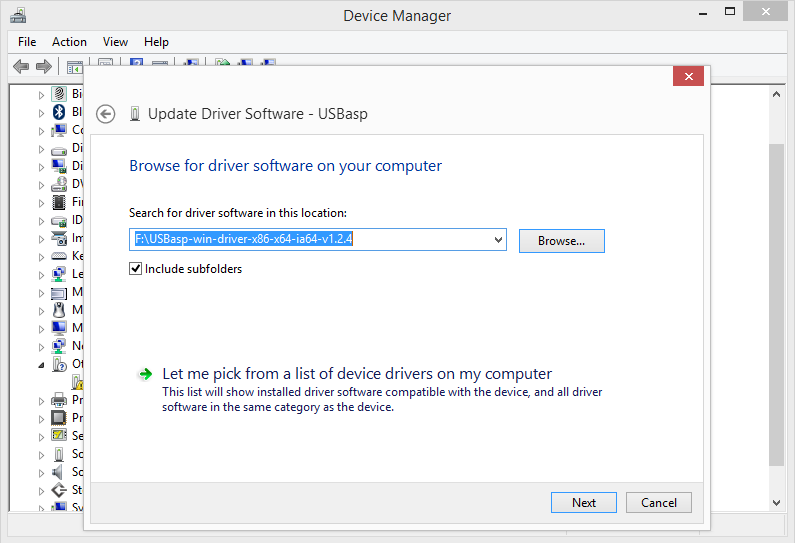Click the fingerprint biometric devices icon
Viewport: 795px width, 543px height.
tap(59, 94)
